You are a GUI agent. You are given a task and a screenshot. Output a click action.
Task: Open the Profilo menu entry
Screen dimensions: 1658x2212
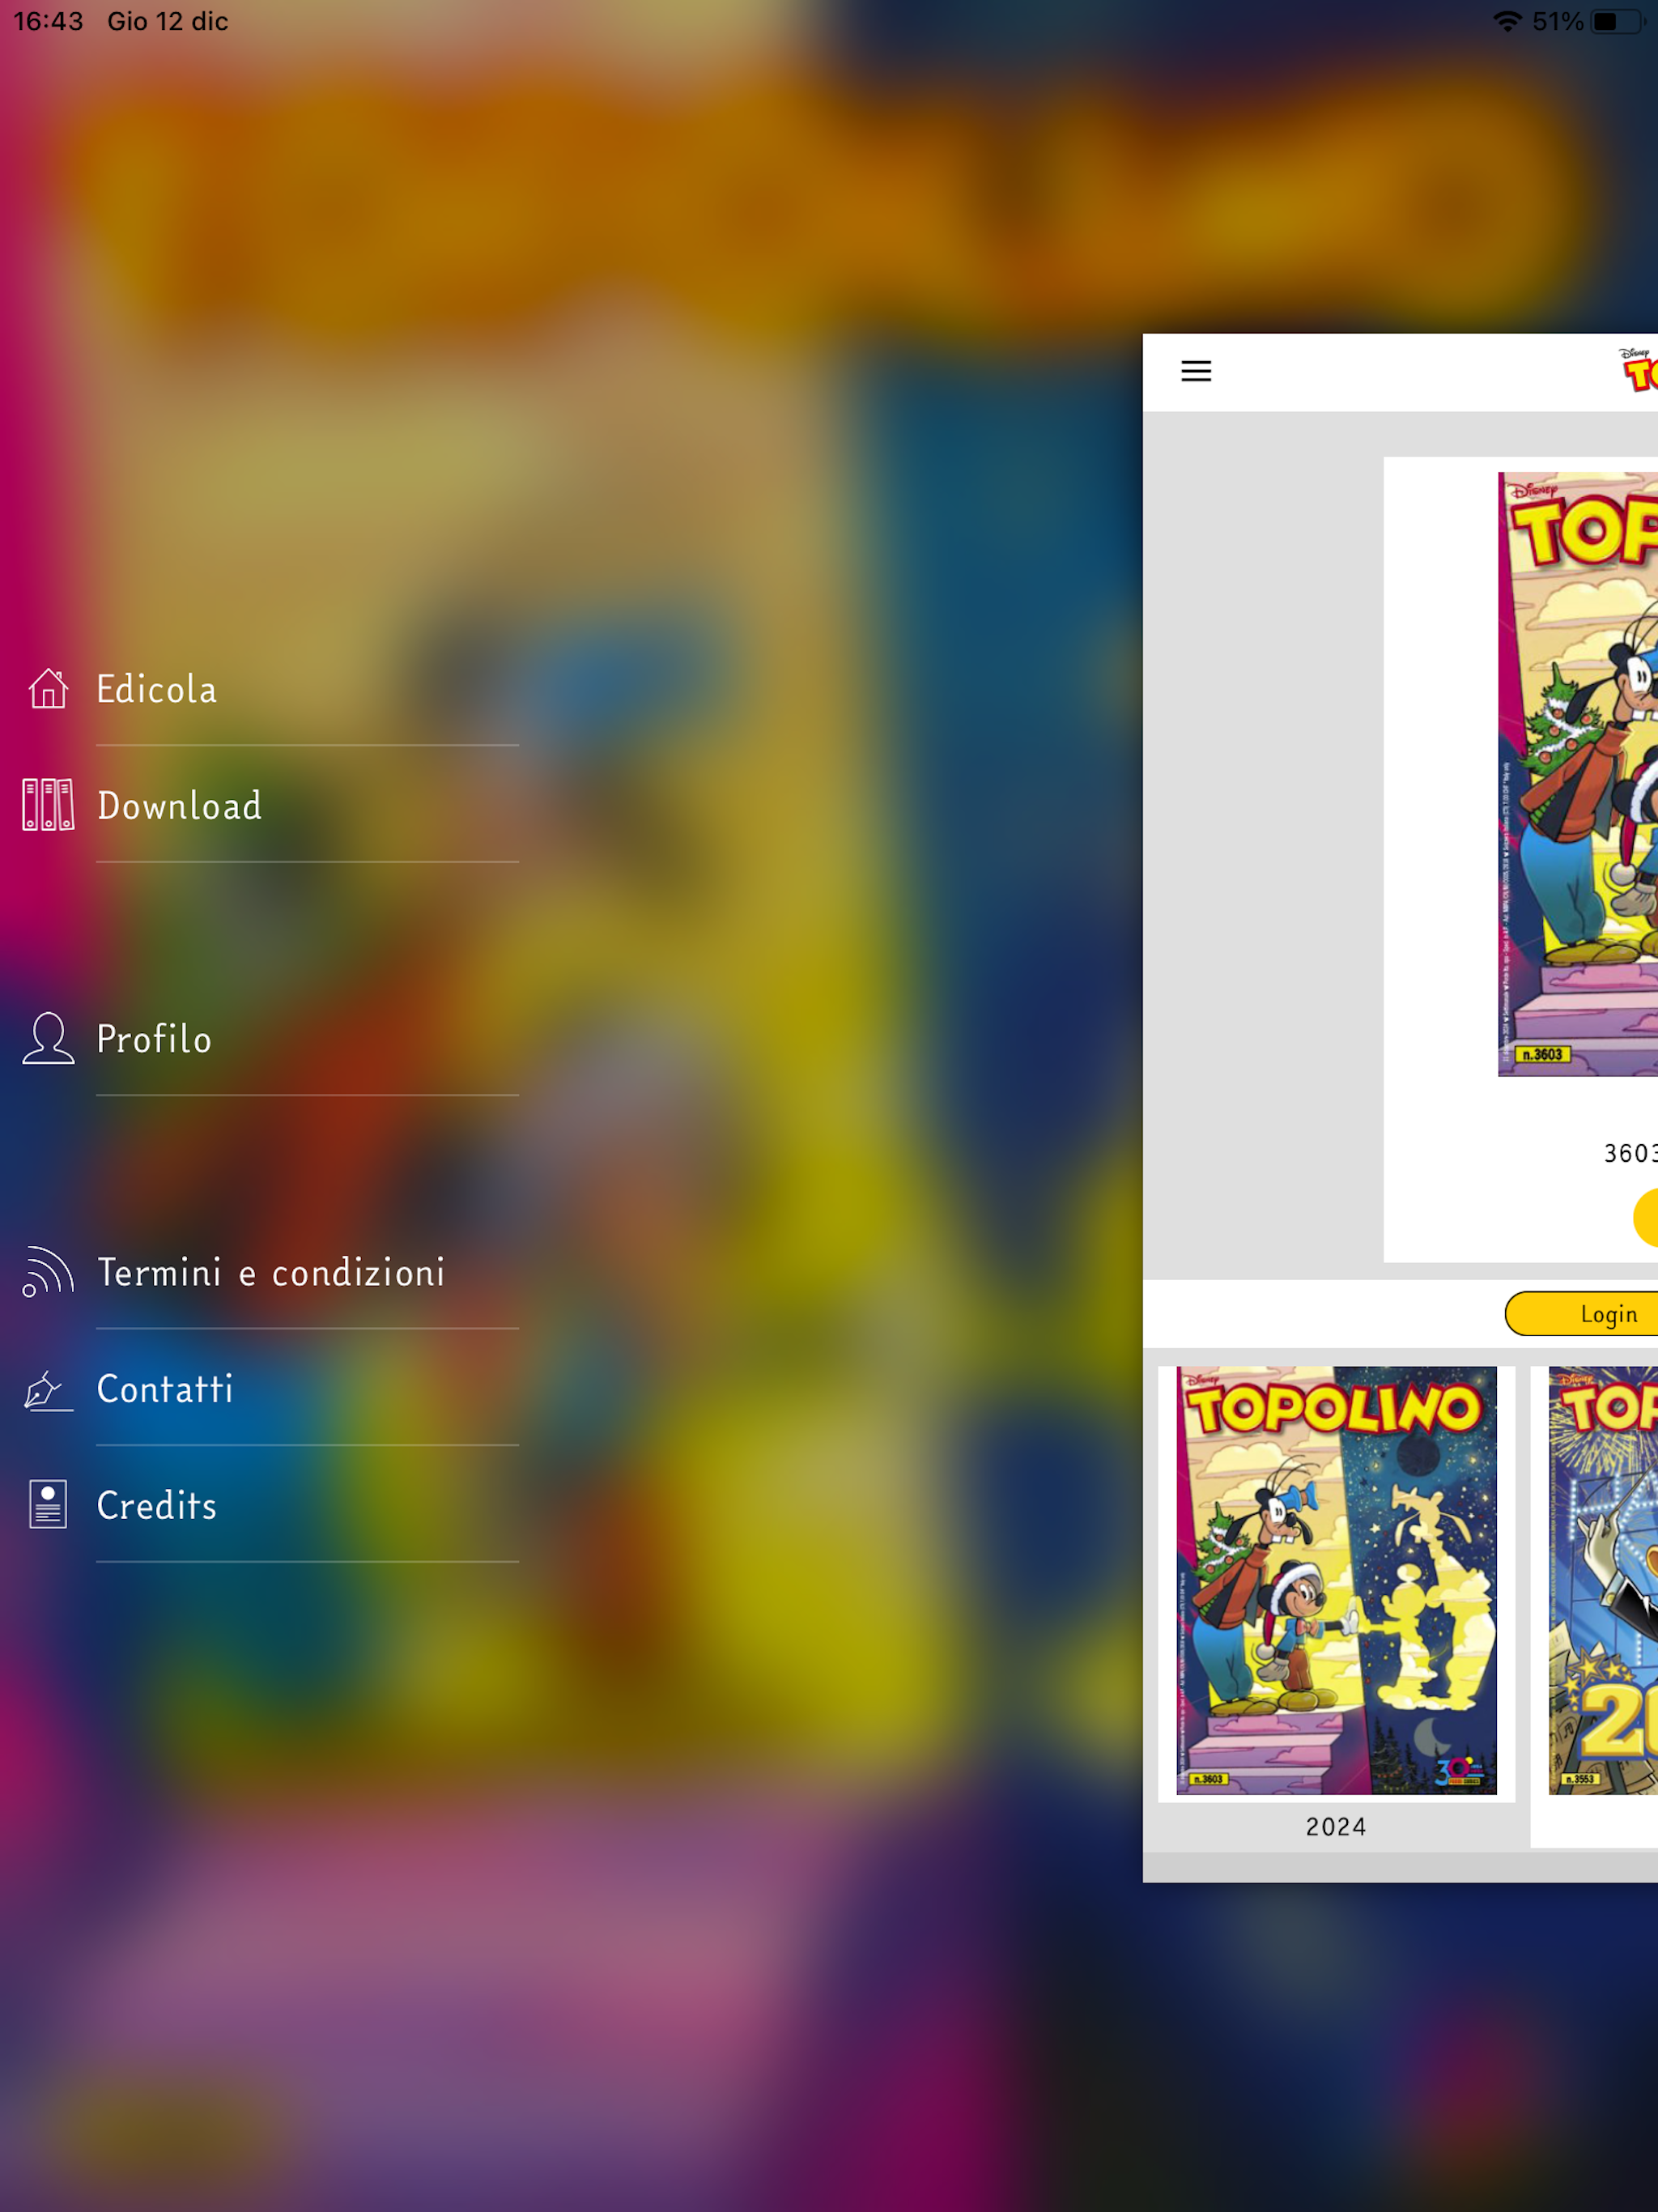point(154,1039)
